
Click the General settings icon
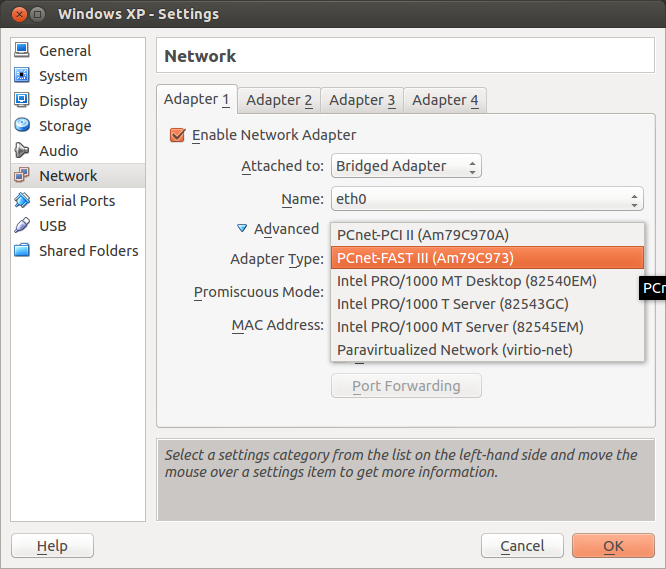coord(22,51)
